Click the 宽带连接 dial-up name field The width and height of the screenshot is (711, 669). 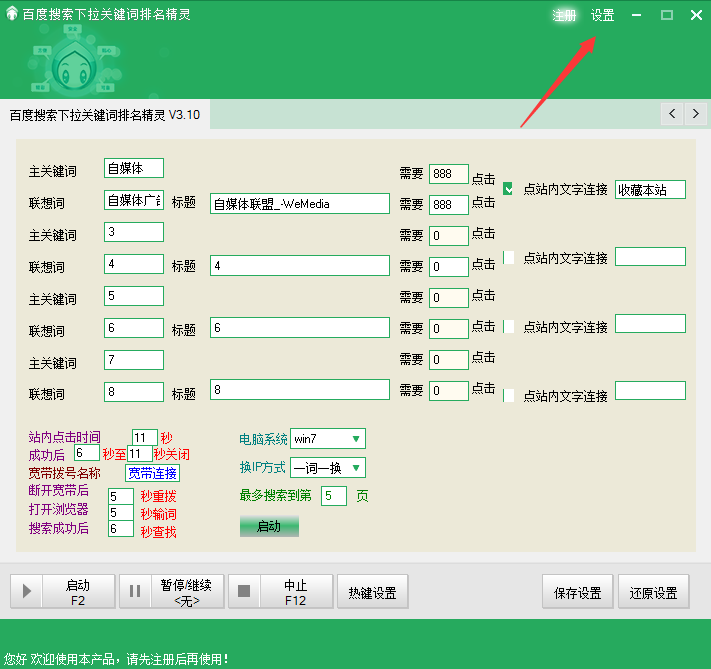point(152,473)
